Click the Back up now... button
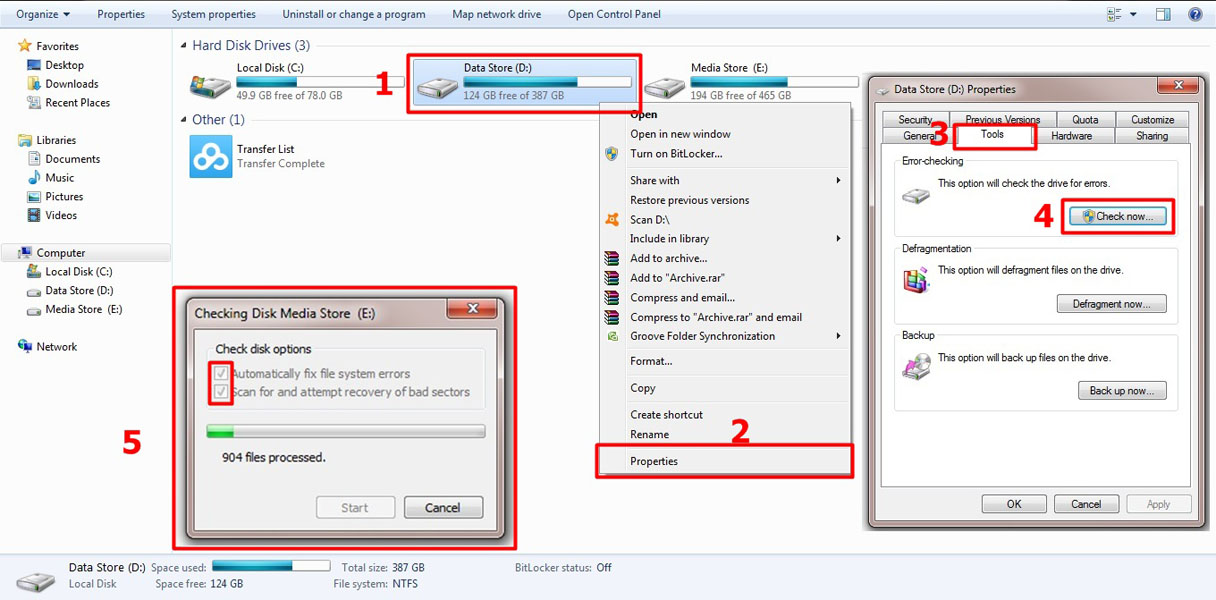 [1122, 391]
